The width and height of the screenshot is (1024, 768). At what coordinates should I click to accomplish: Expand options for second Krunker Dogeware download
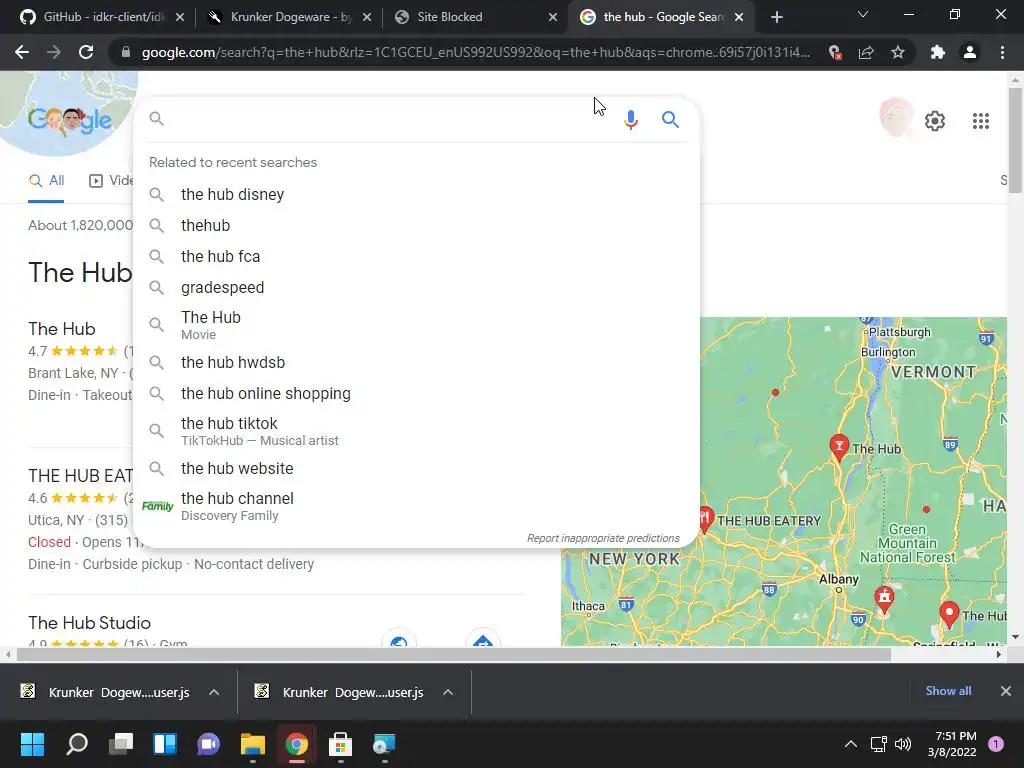(447, 692)
